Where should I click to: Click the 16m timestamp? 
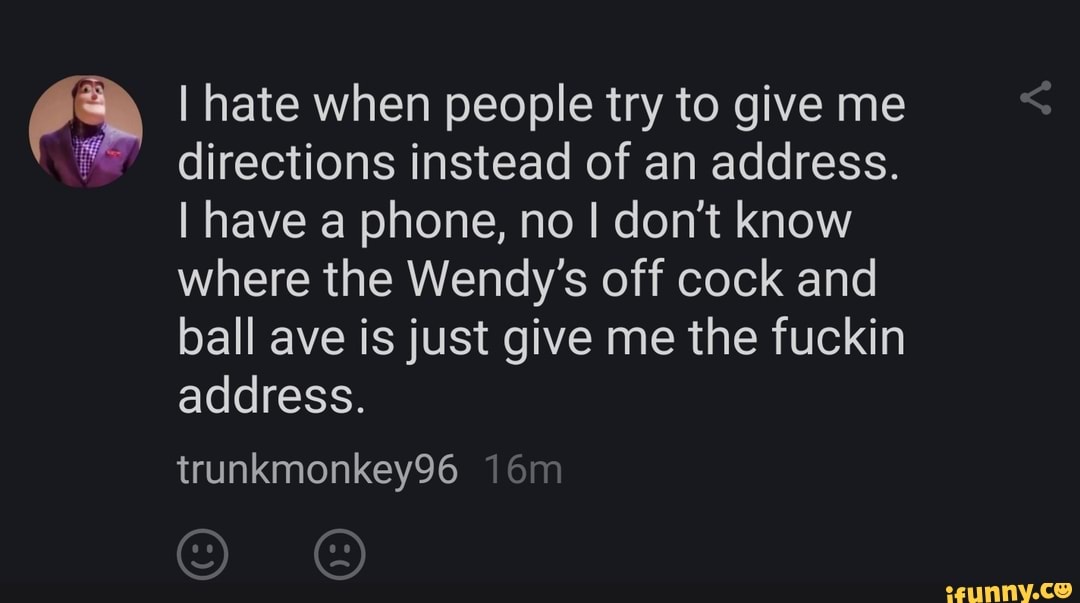pyautogui.click(x=523, y=469)
